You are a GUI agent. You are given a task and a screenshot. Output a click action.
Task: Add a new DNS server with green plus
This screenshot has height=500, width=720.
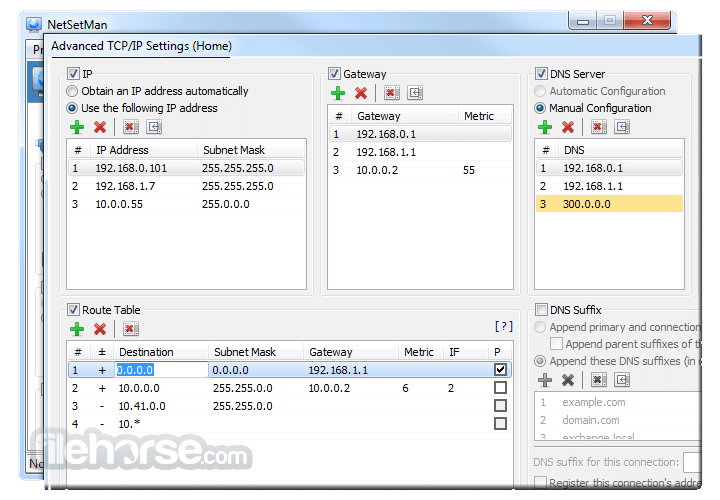[x=545, y=127]
